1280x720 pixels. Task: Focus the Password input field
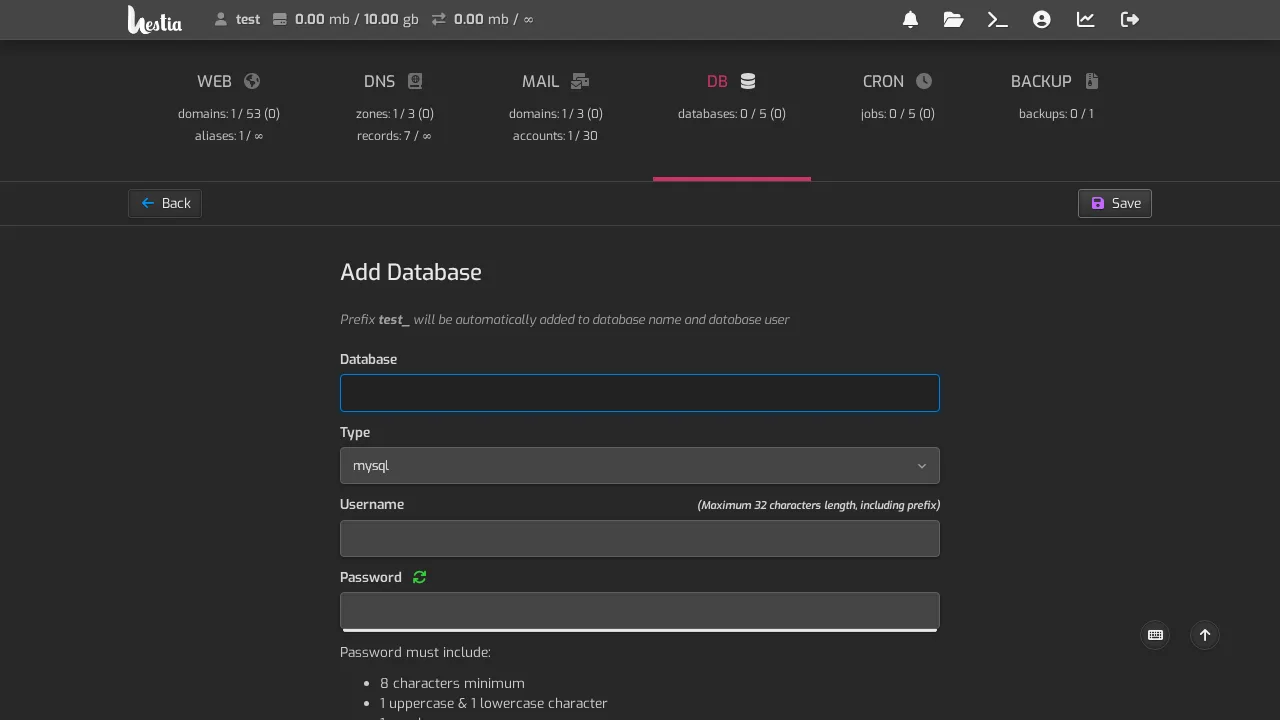(x=640, y=610)
